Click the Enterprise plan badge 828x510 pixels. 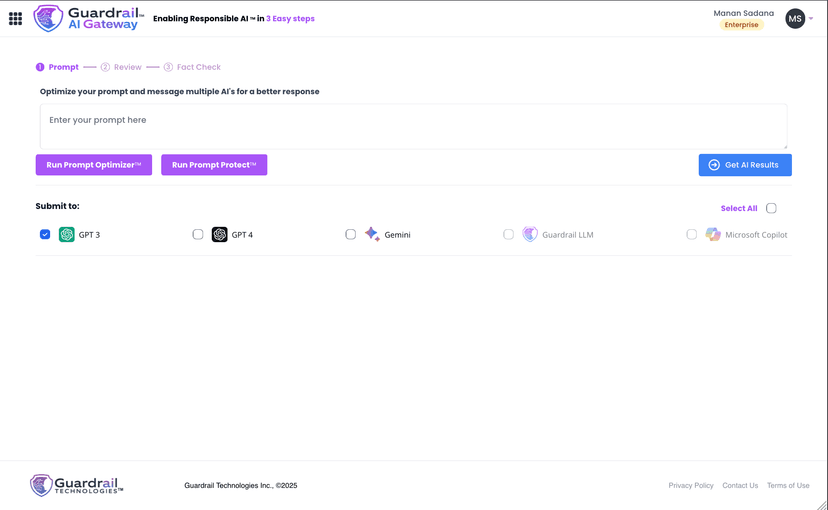pyautogui.click(x=741, y=25)
